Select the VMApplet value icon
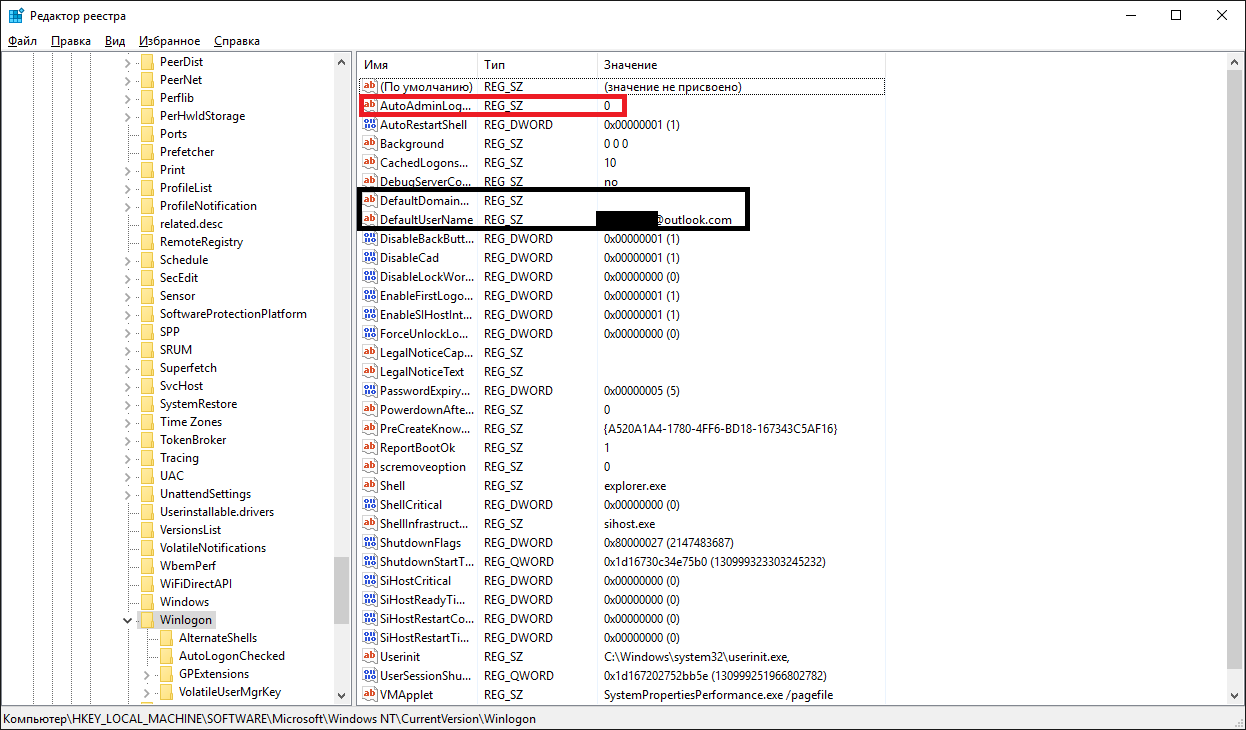Image resolution: width=1246 pixels, height=730 pixels. click(x=370, y=695)
